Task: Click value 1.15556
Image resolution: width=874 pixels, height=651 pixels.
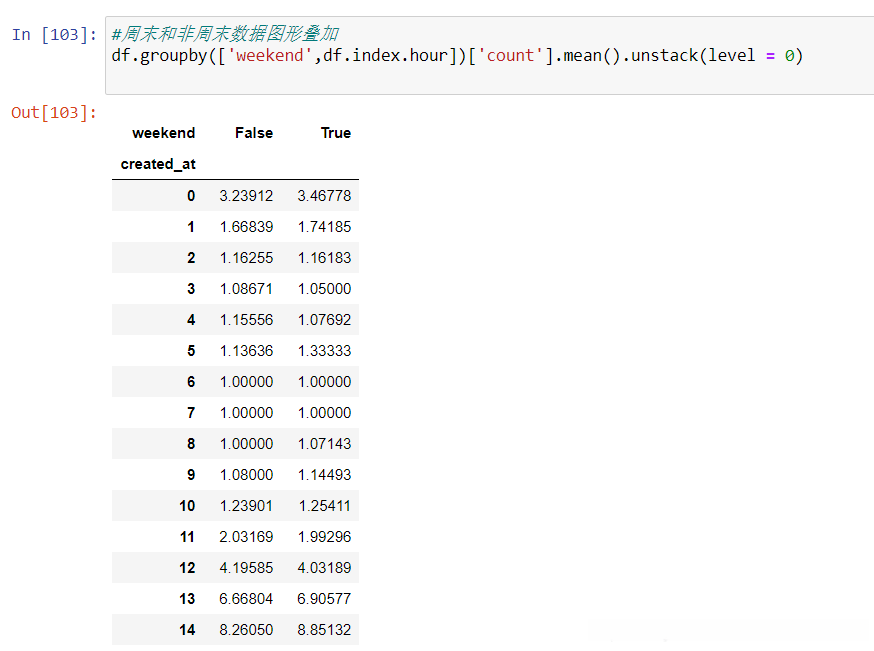Action: tap(246, 320)
